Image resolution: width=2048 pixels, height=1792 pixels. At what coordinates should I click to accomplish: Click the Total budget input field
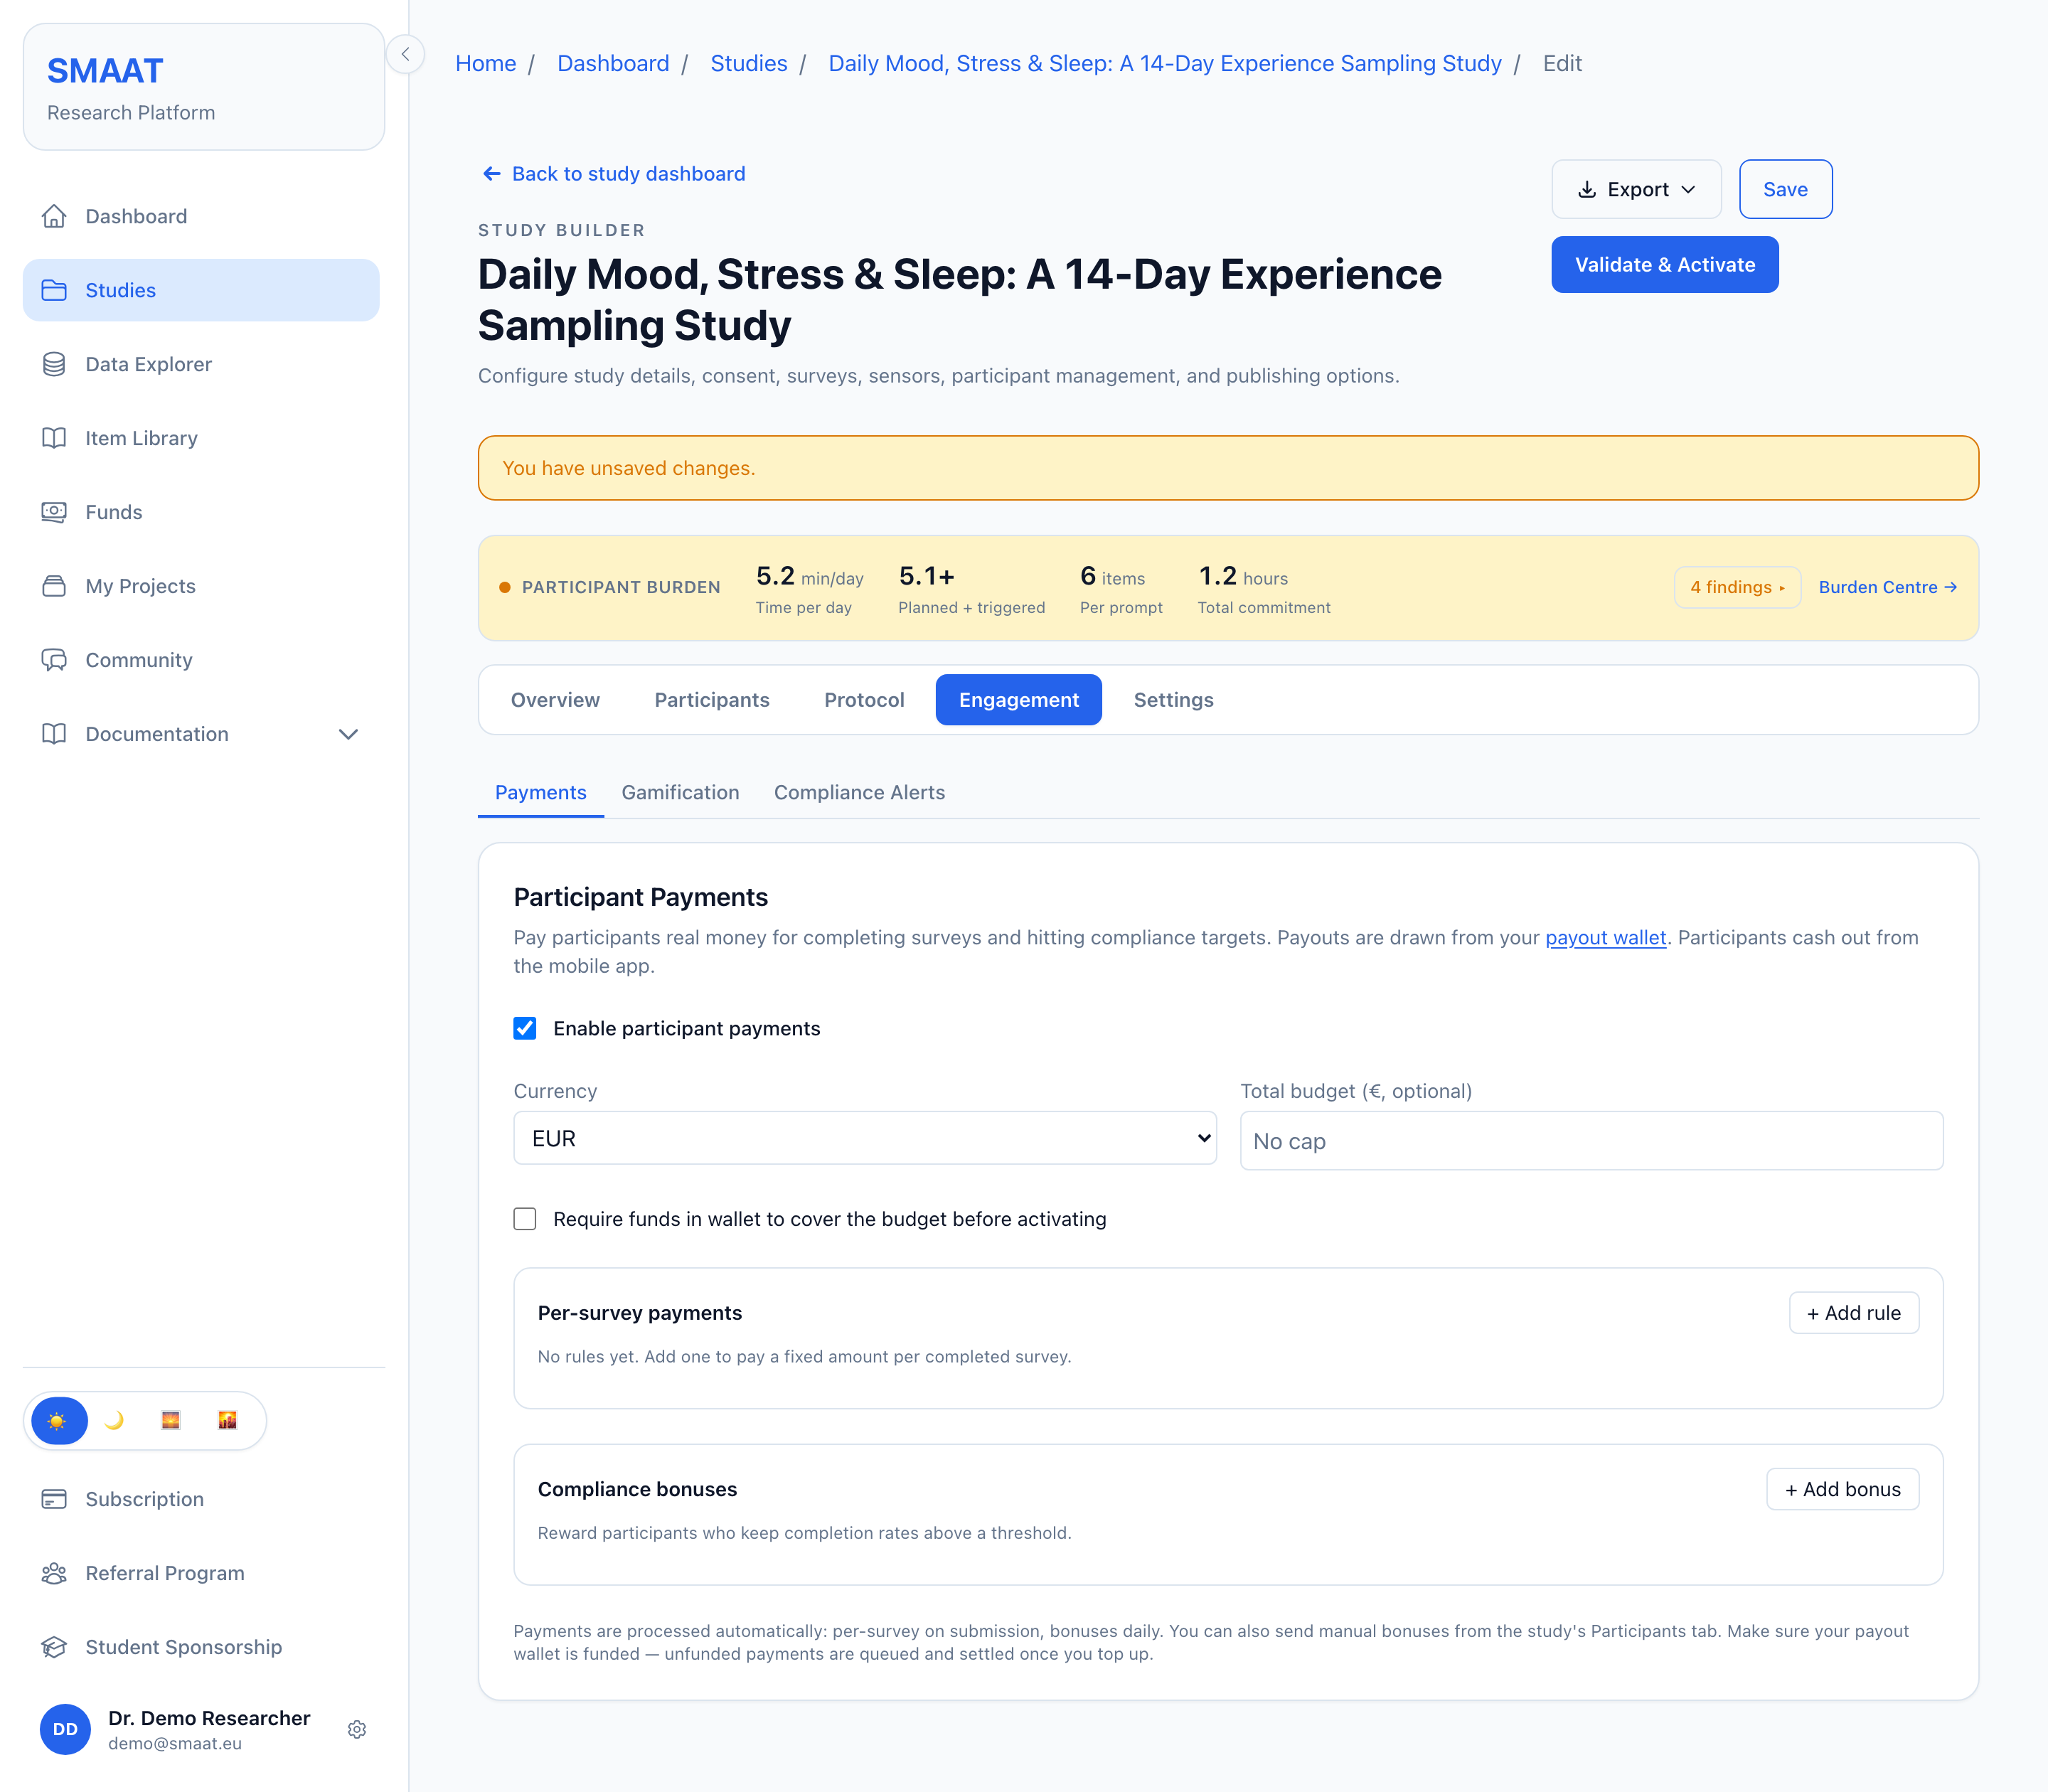click(1591, 1141)
